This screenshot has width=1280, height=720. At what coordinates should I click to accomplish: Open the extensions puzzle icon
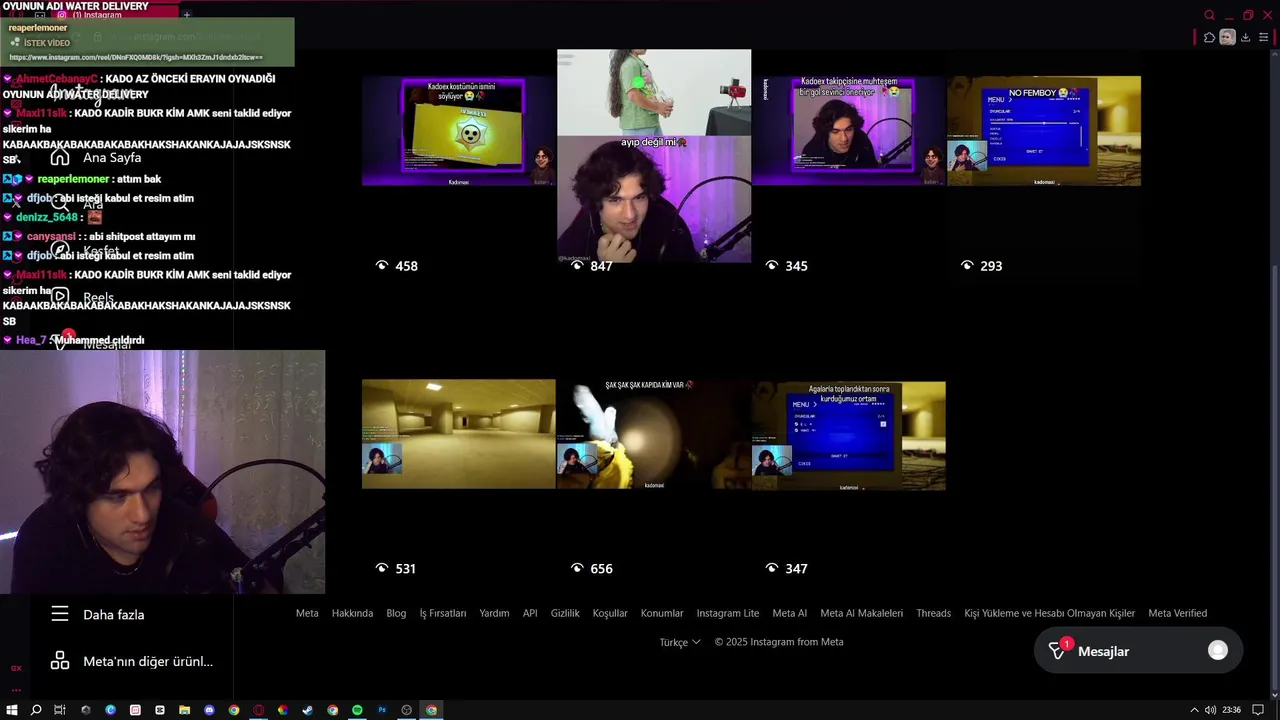[1209, 37]
